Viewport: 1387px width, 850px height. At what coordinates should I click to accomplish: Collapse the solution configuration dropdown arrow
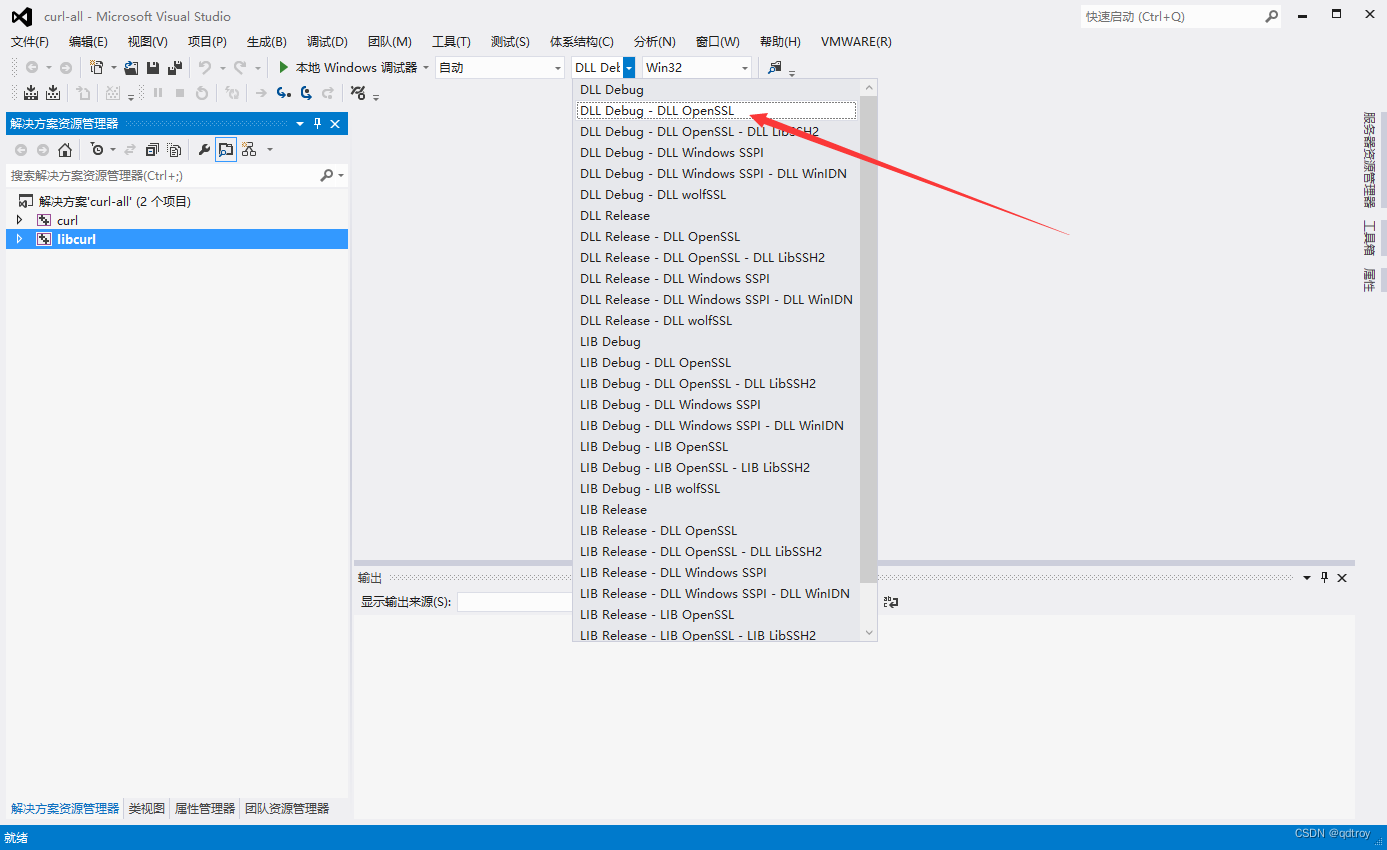coord(629,67)
